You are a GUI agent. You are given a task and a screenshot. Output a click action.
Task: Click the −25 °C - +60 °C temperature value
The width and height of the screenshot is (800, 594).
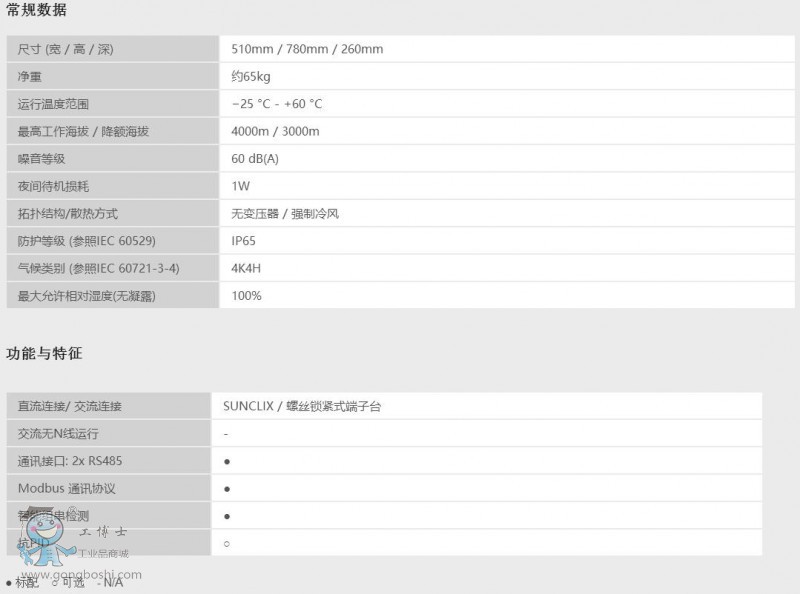pyautogui.click(x=277, y=104)
